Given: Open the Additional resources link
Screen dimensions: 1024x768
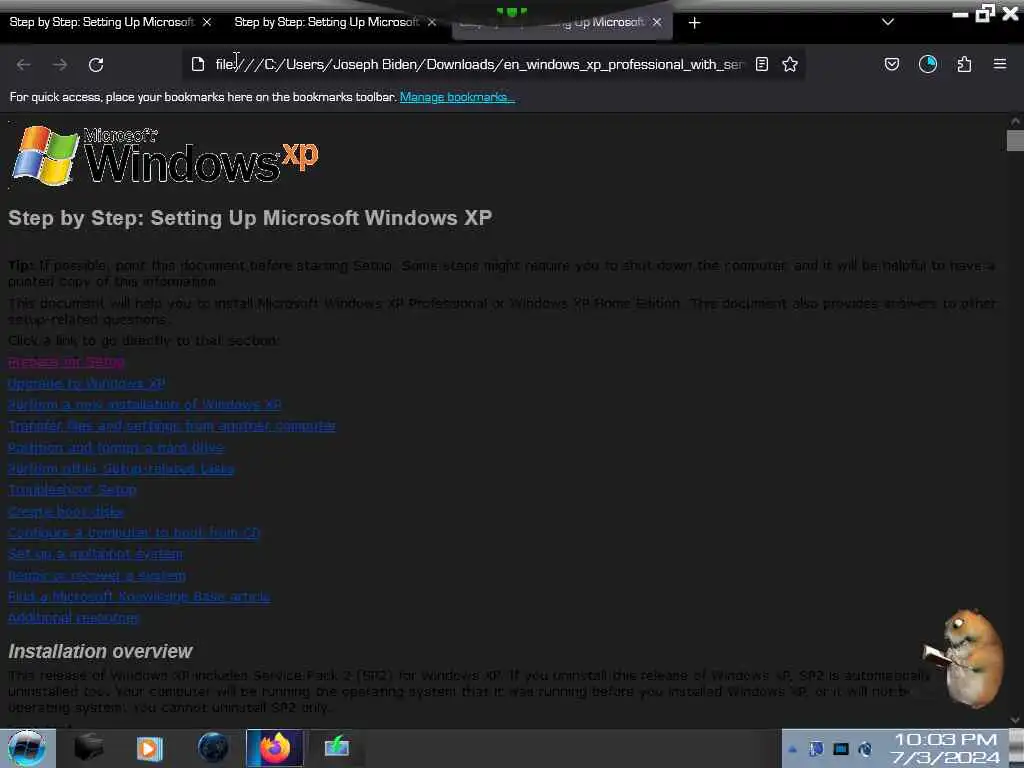Looking at the screenshot, I should (73, 618).
